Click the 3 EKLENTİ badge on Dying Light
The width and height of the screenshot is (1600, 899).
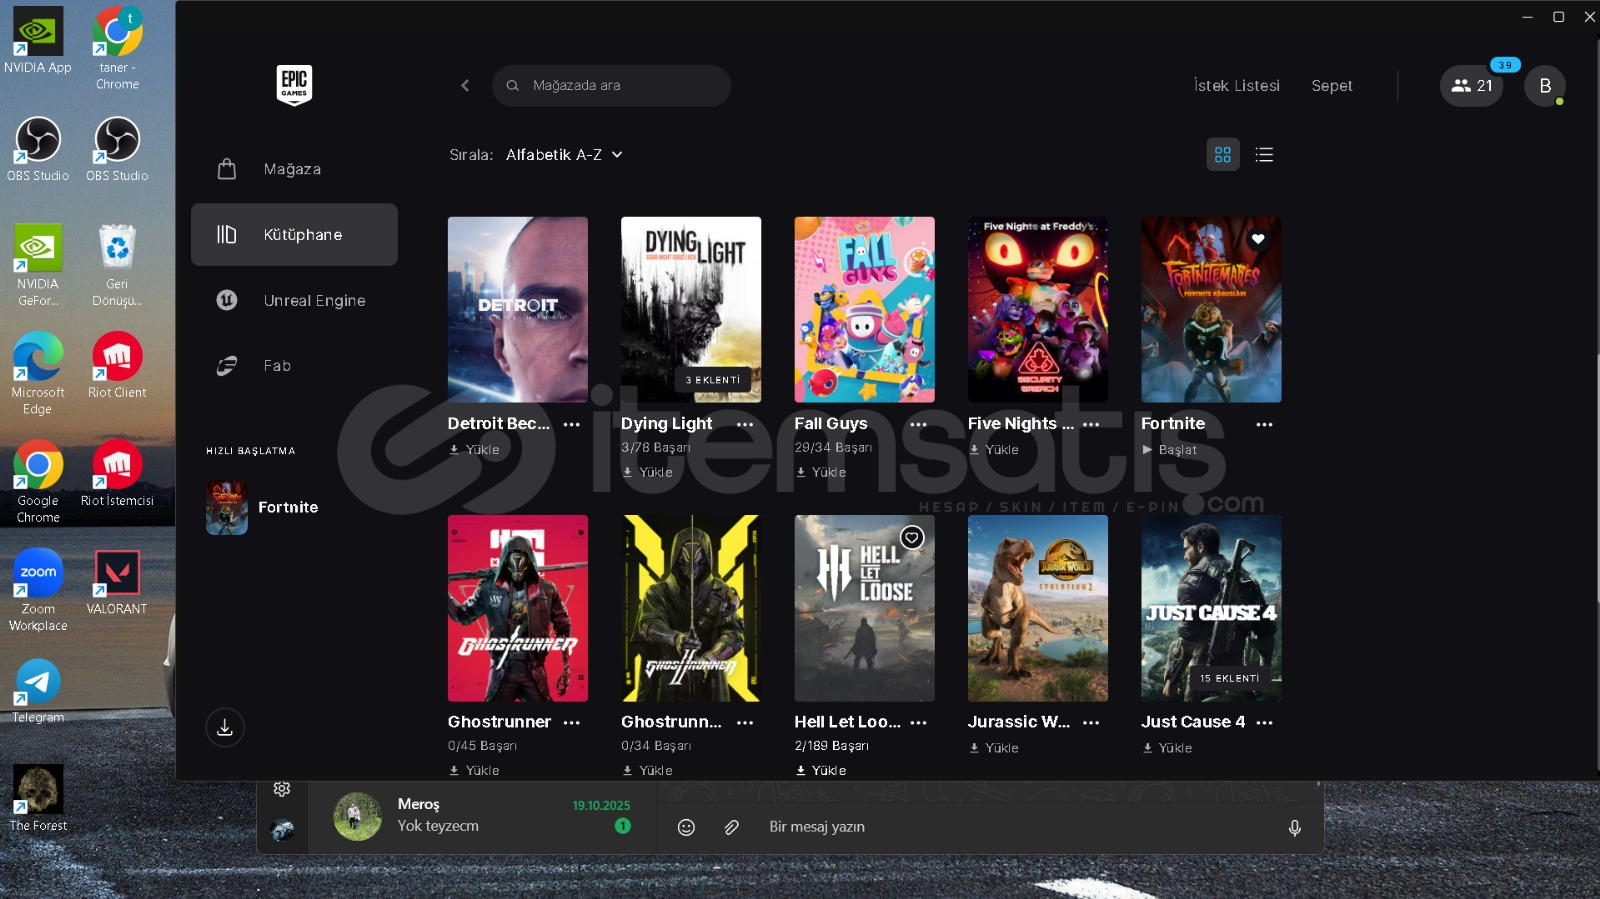click(713, 380)
